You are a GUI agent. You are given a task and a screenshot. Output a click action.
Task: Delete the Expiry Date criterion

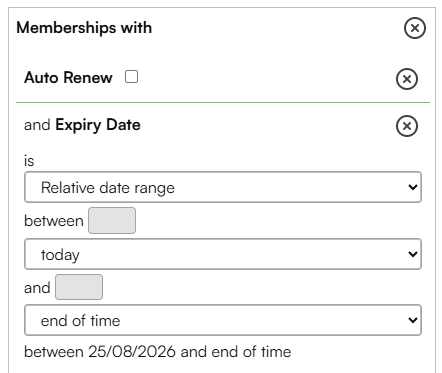coord(407,126)
